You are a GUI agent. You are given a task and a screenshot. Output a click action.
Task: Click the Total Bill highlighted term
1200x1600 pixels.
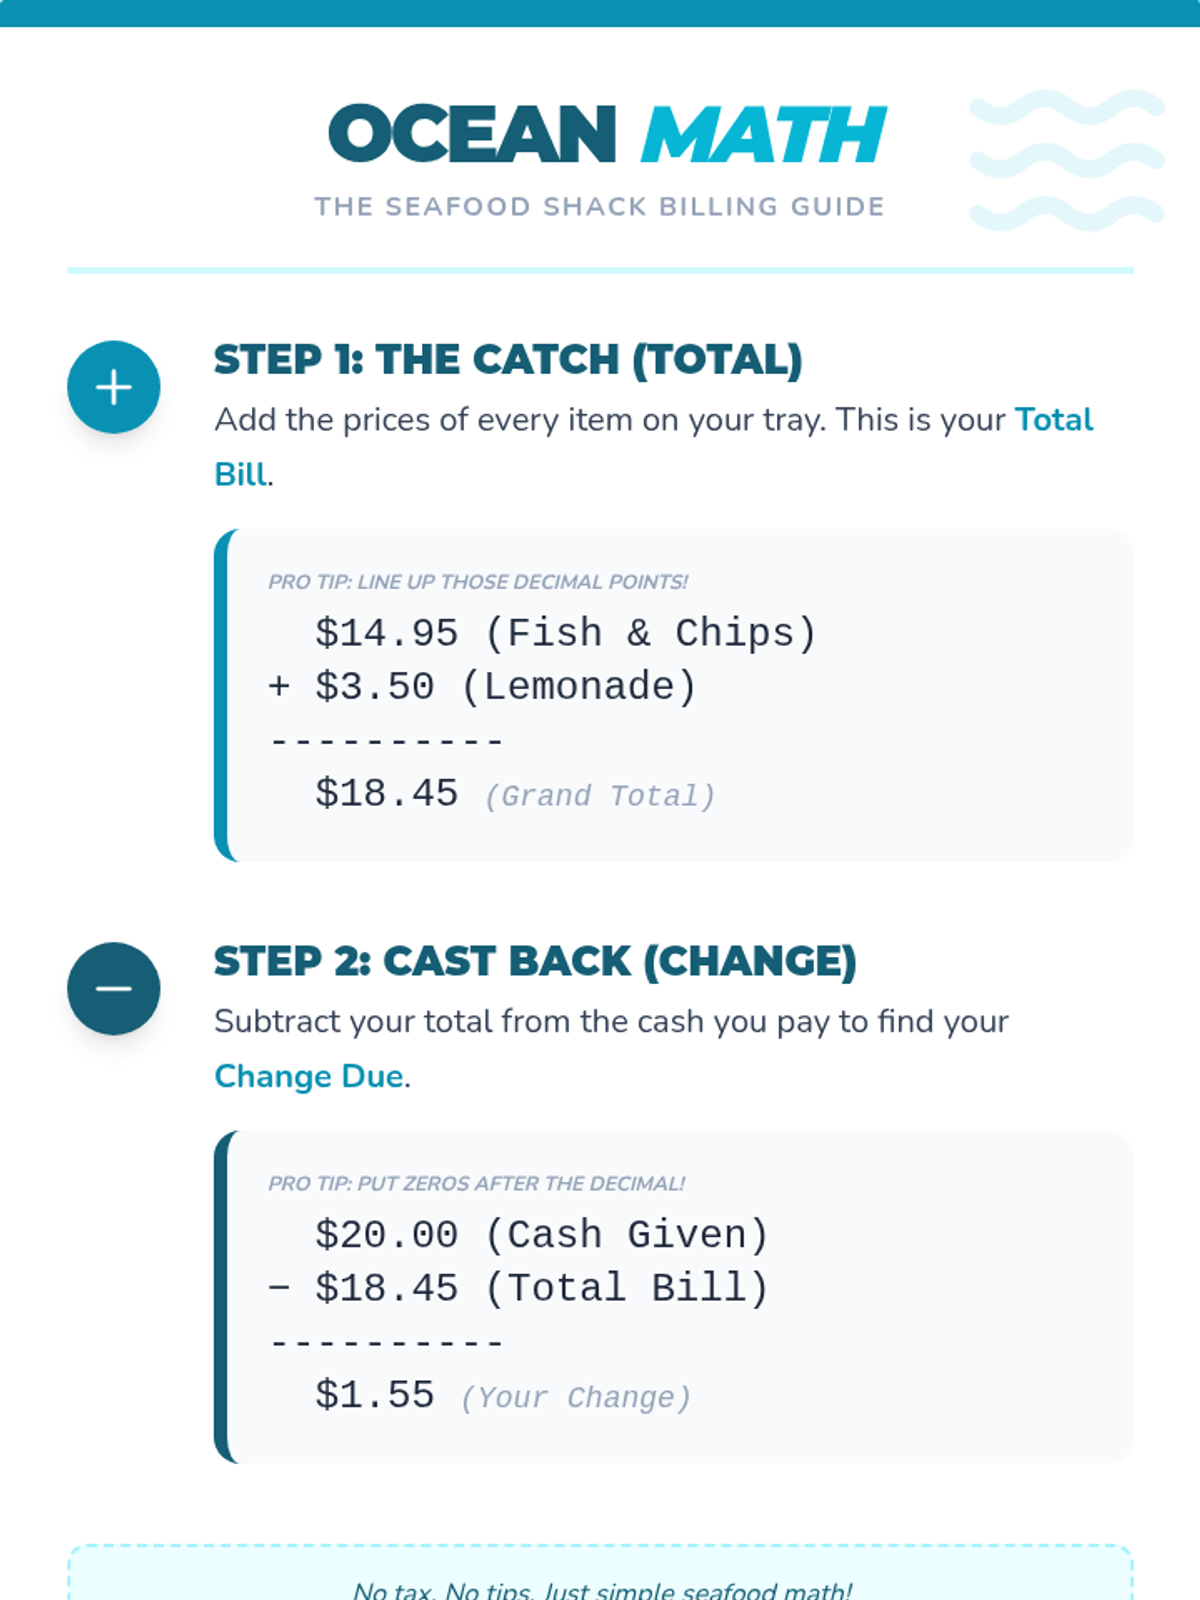click(x=1054, y=420)
